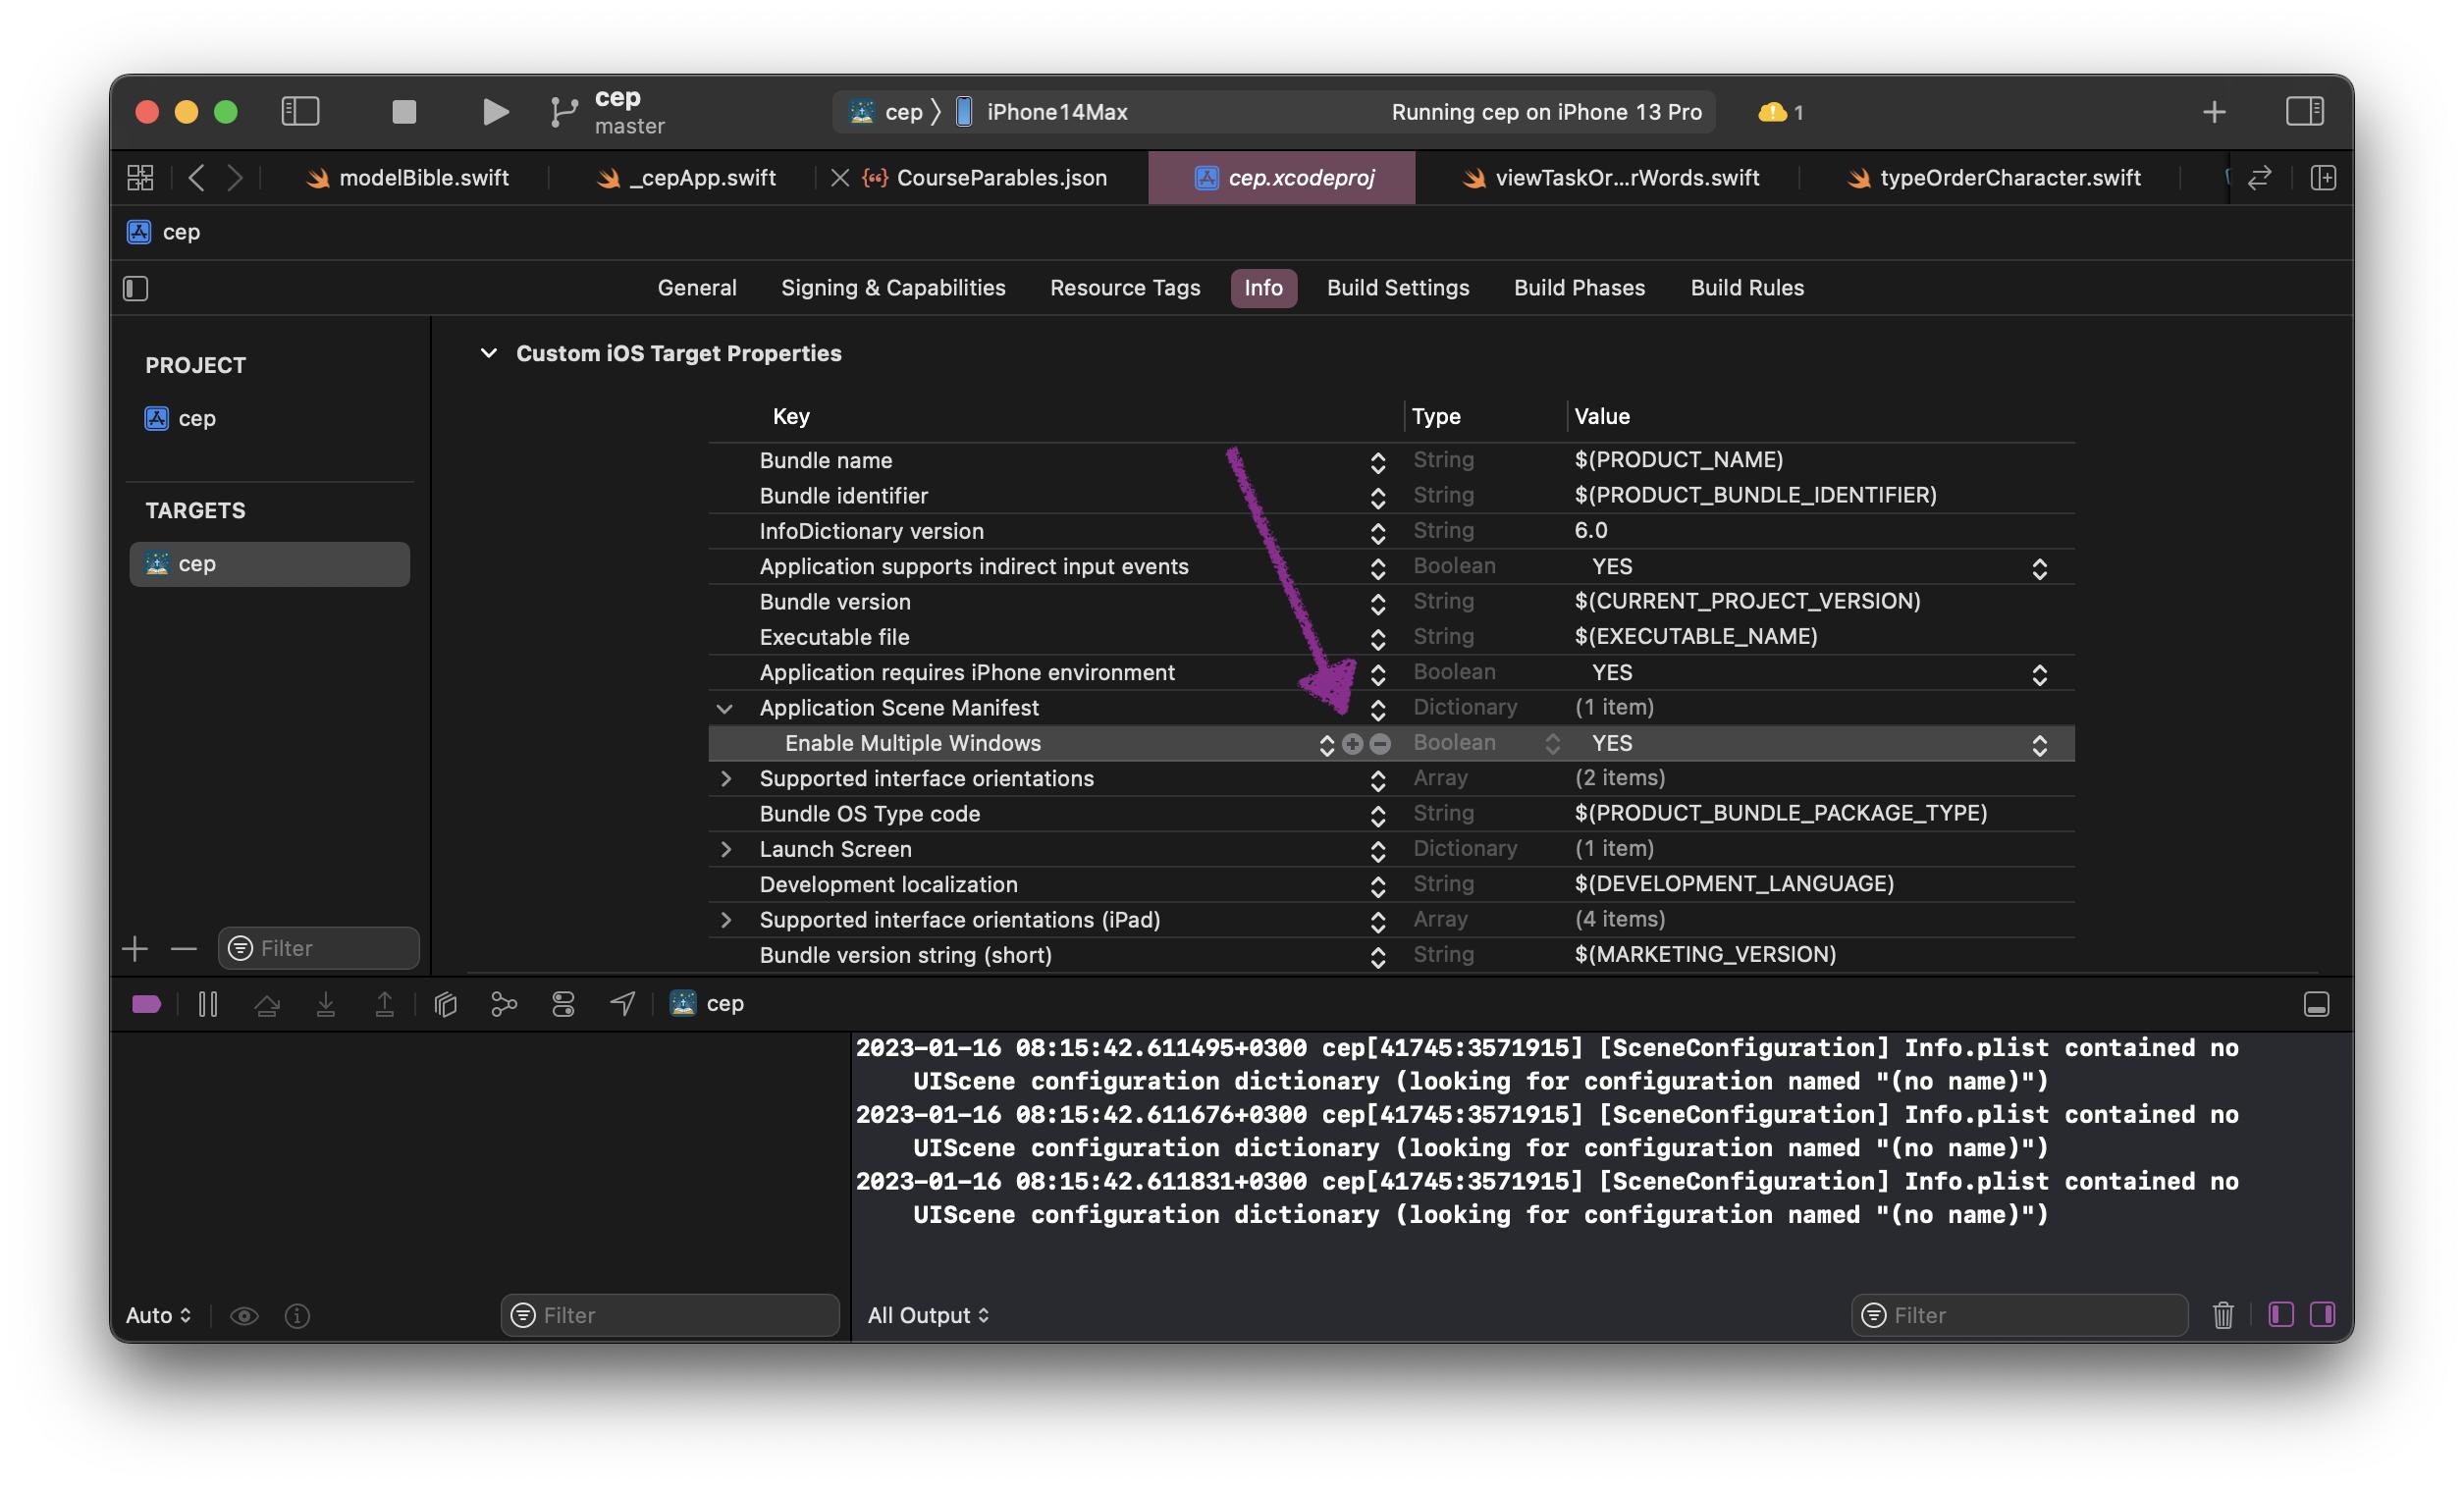This screenshot has width=2464, height=1488.
Task: Toggle the navigator sidebar button
Action: point(300,111)
